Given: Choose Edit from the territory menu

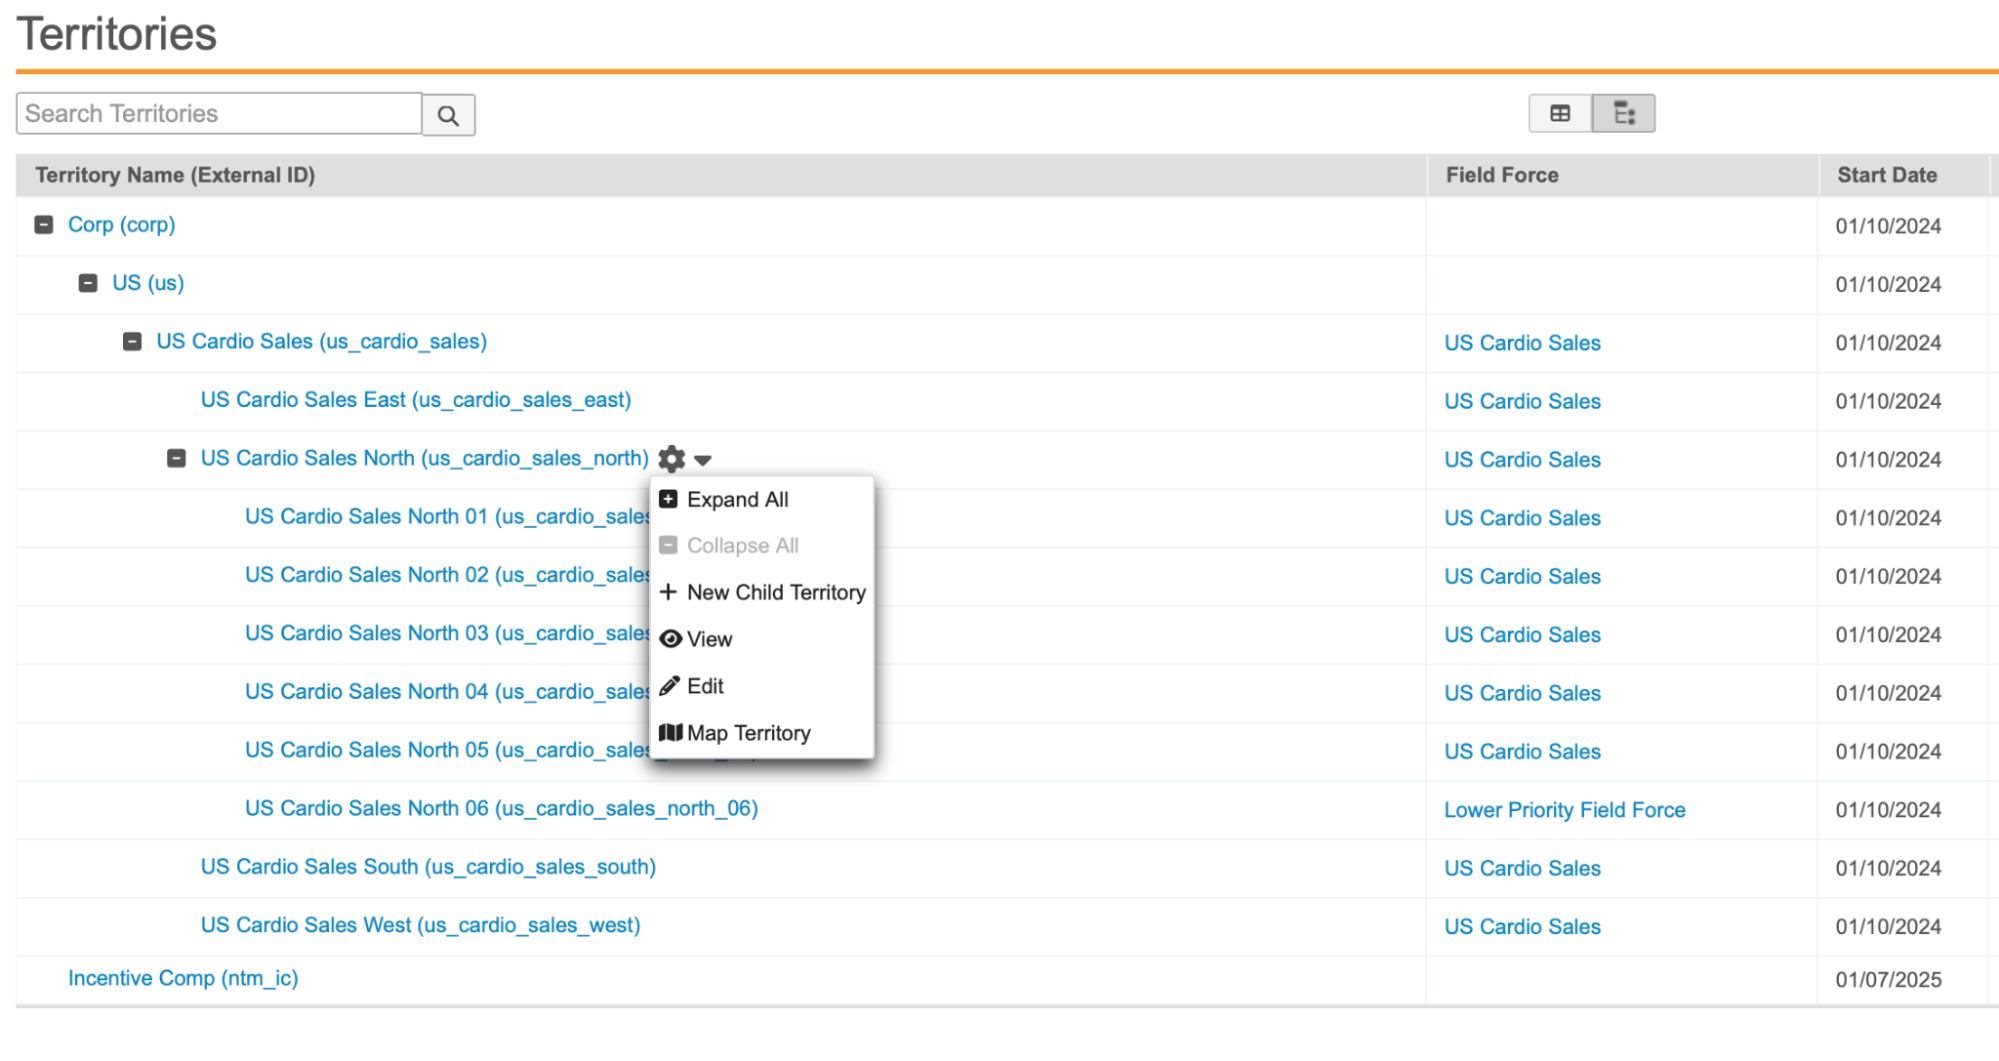Looking at the screenshot, I should (705, 686).
